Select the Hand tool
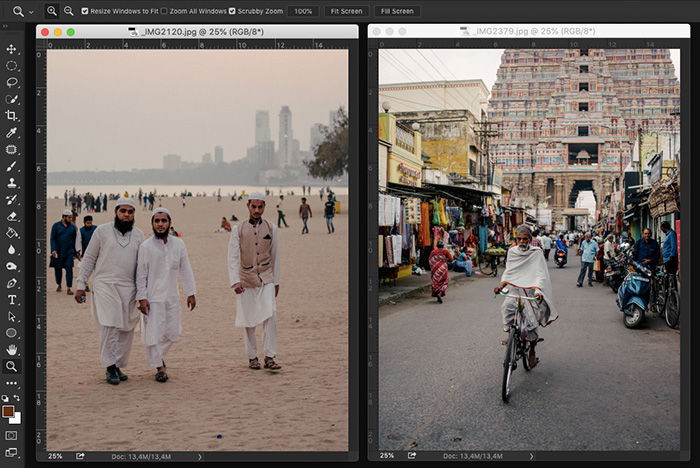 tap(12, 350)
